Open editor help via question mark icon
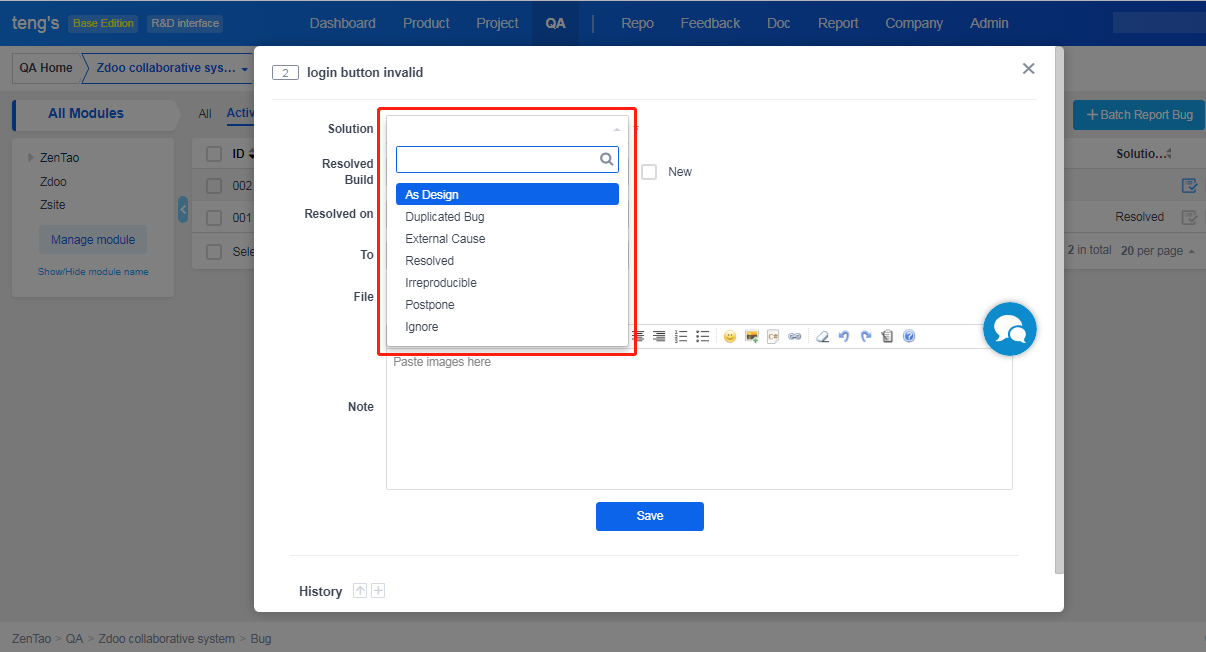 (909, 337)
